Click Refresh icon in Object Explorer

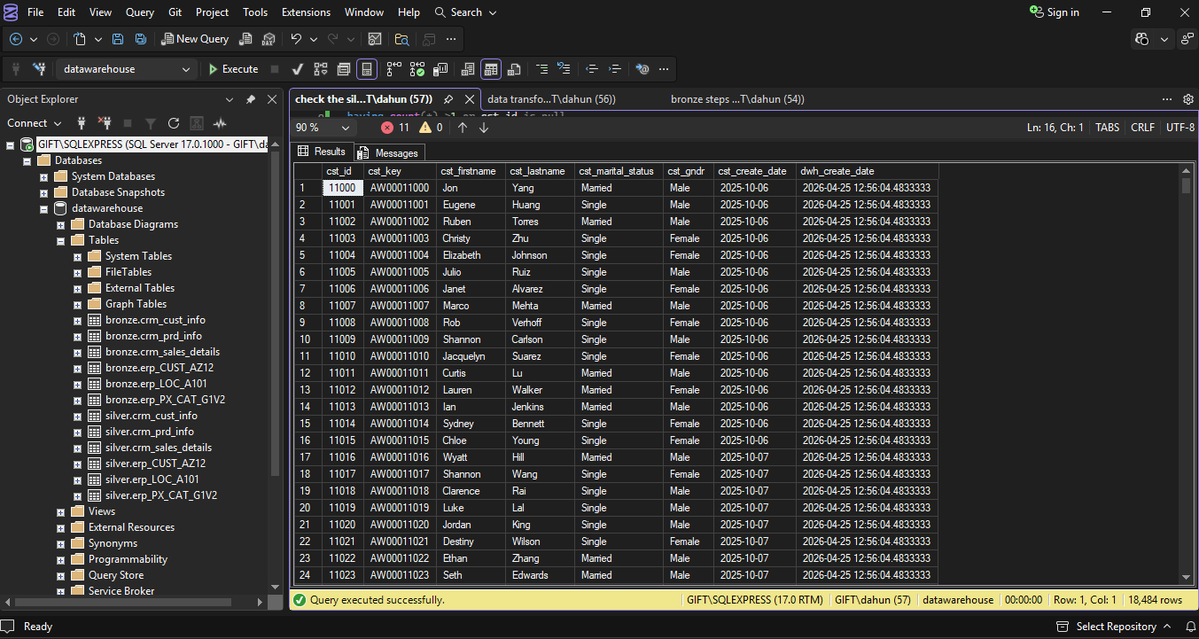pos(174,123)
